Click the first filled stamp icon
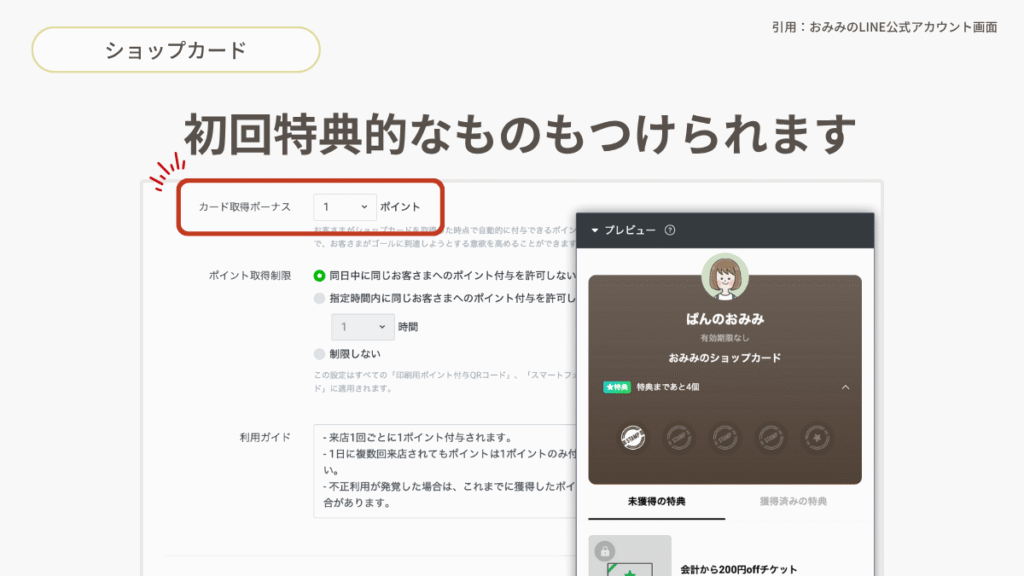1024x576 pixels. pyautogui.click(x=632, y=437)
